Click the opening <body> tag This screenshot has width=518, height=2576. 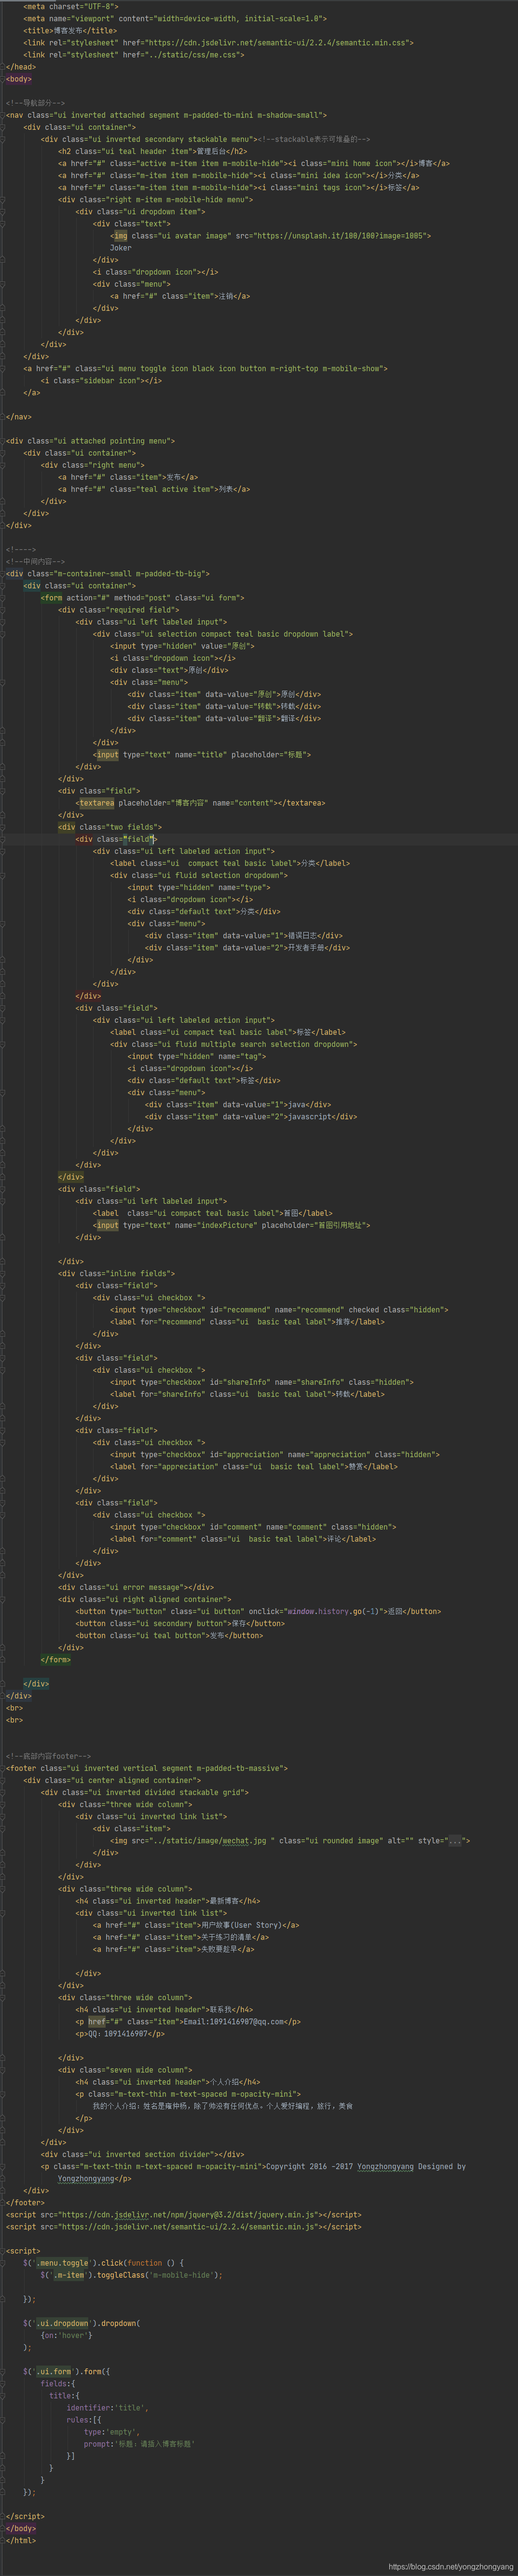[x=18, y=79]
